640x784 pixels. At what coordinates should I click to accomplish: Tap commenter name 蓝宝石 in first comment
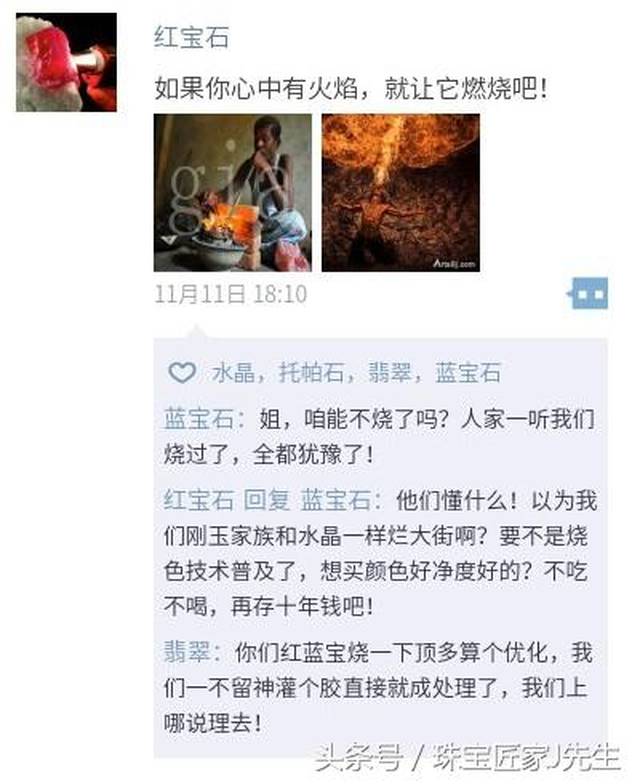tap(198, 419)
